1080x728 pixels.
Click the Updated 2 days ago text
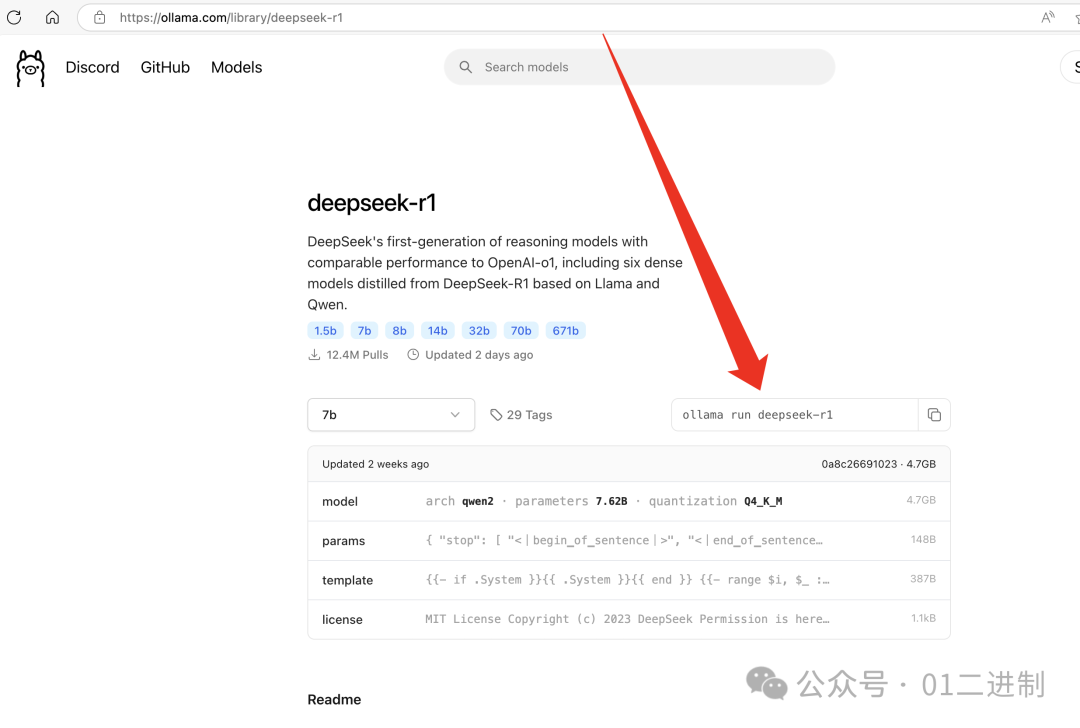tap(479, 355)
